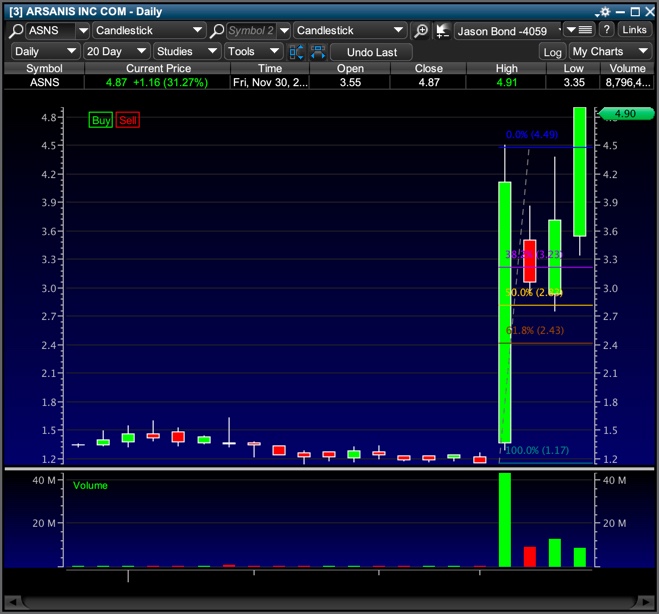The width and height of the screenshot is (659, 614).
Task: Click the 4.87 +1.16 (31.27%) price cell
Action: (157, 82)
